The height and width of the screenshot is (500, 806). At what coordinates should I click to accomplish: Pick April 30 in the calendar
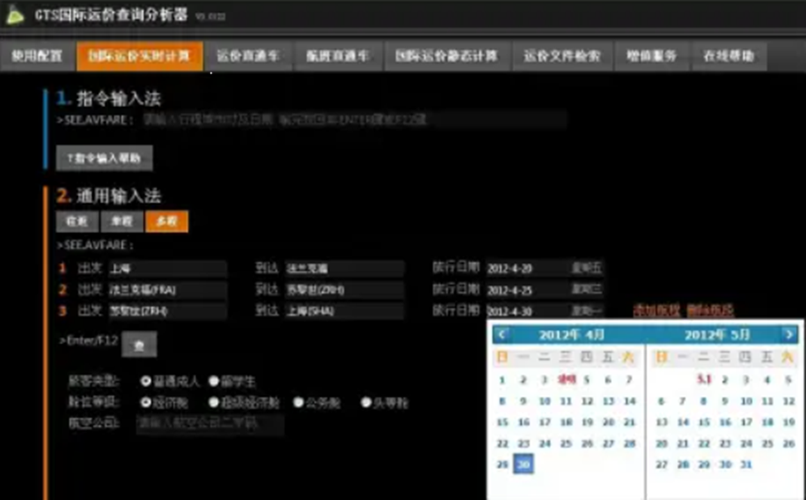coord(523,464)
